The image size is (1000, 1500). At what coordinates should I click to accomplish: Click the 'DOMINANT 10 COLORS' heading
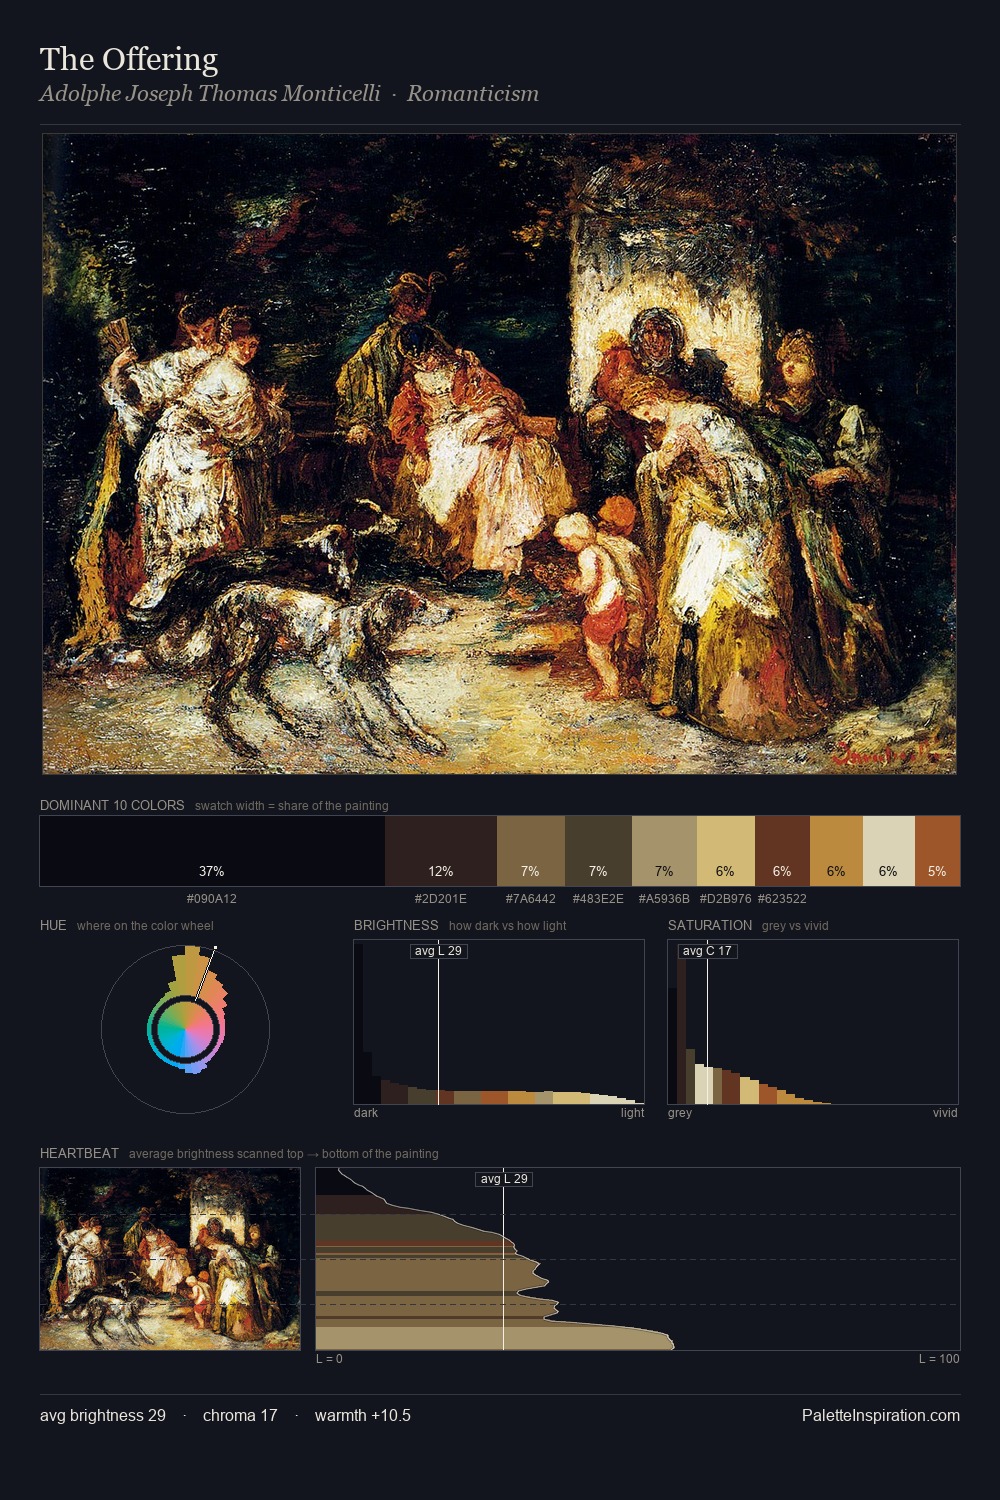(x=112, y=805)
